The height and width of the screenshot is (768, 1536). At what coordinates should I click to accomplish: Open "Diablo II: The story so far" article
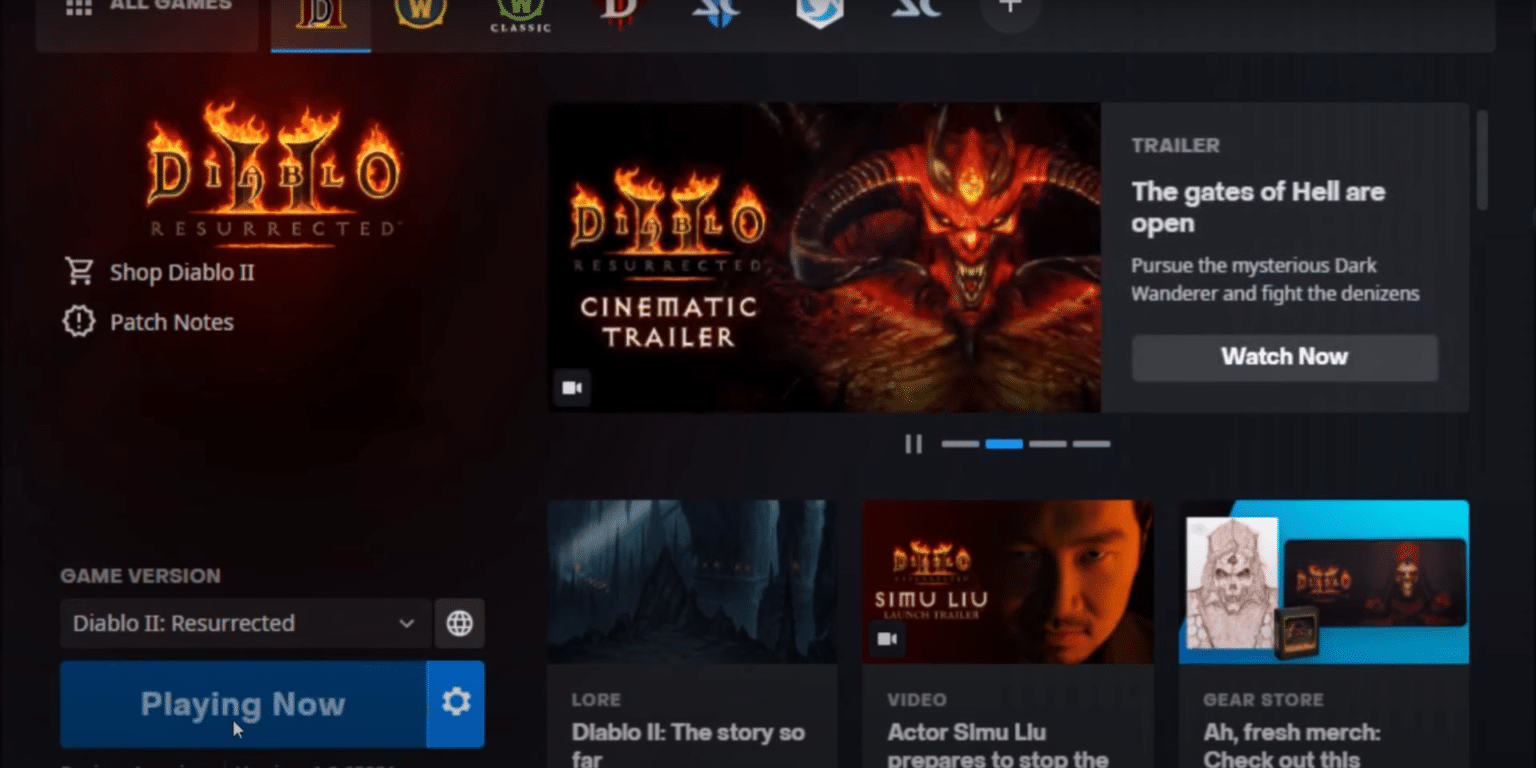(x=688, y=746)
